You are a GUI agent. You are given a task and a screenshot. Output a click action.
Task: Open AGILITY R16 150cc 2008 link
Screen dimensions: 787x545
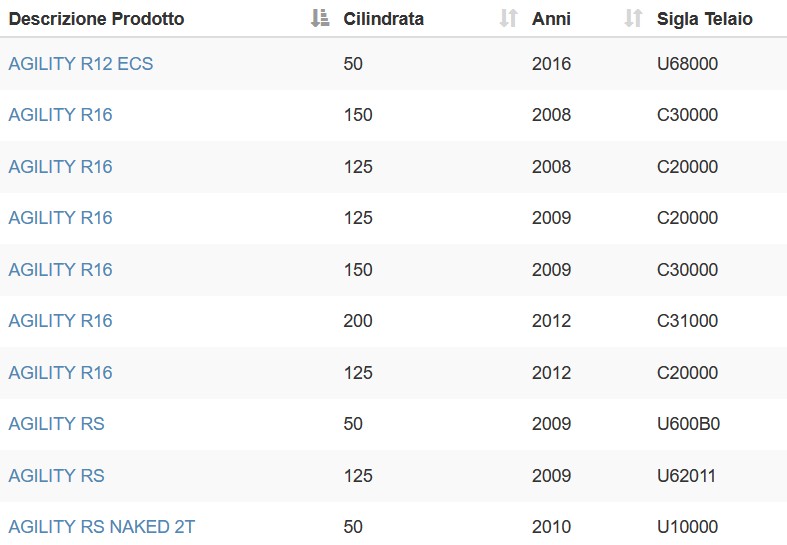[x=60, y=115]
